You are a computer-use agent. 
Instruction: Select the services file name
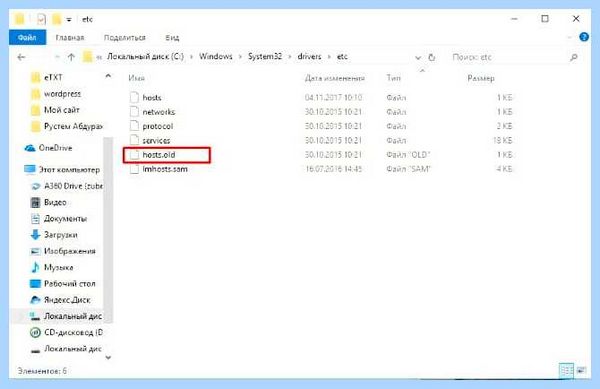pyautogui.click(x=156, y=140)
